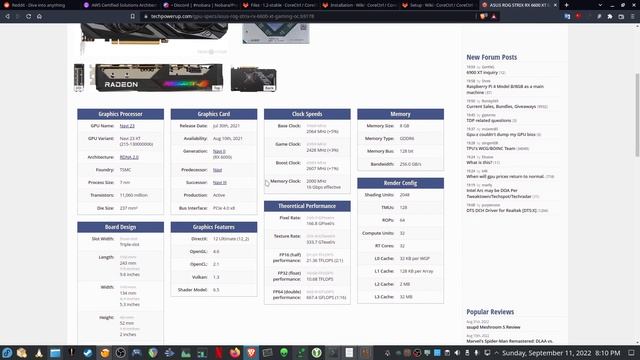
Task: Switch to Setup Wiki CoreCtrl tab
Action: pyautogui.click(x=439, y=5)
